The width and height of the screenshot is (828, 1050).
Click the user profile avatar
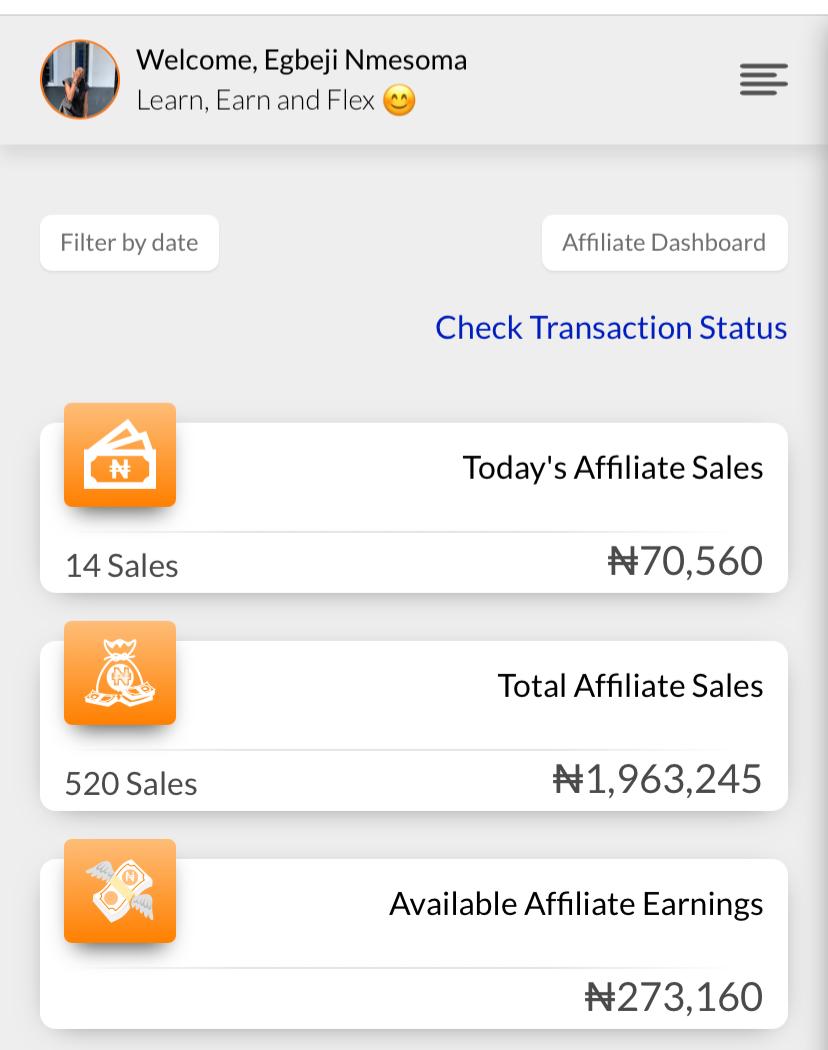(79, 79)
